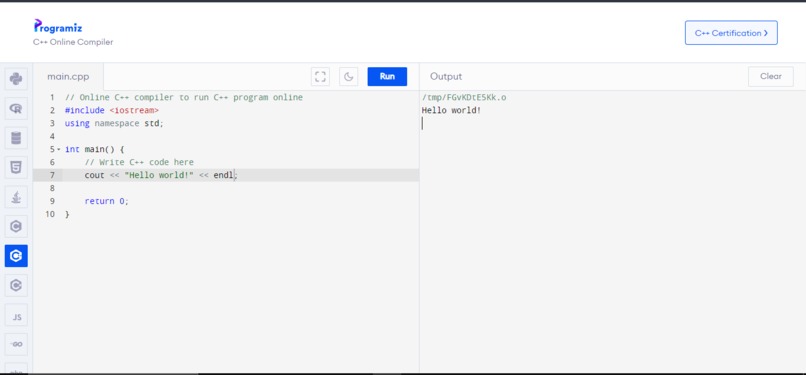Image resolution: width=806 pixels, height=375 pixels.
Task: Click the 'return 0;' line
Action: click(x=106, y=201)
